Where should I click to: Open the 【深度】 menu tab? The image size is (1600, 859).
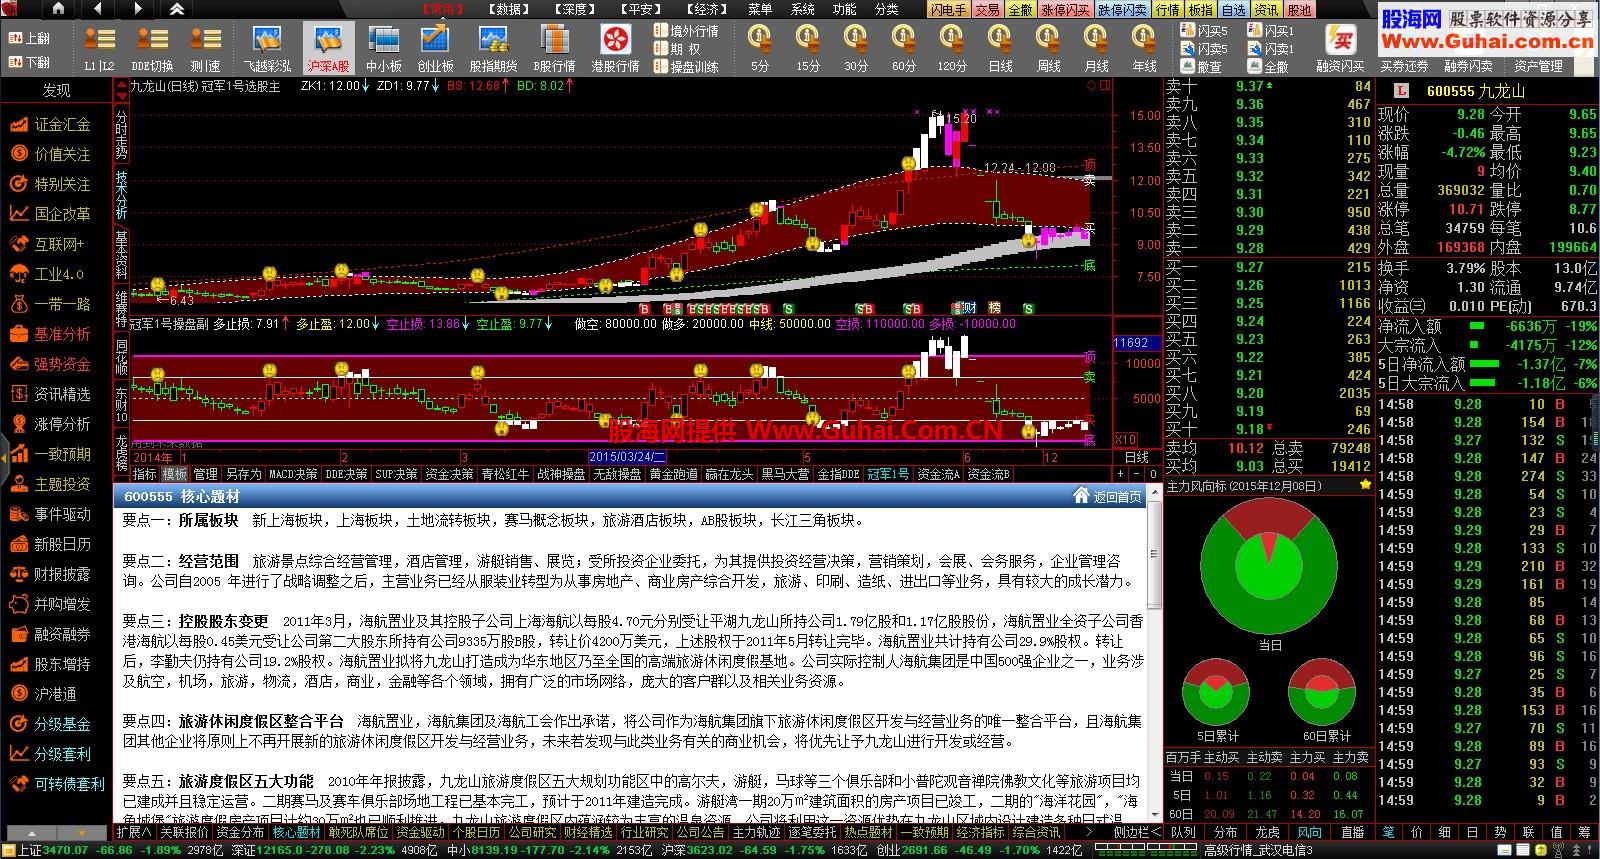coord(575,9)
